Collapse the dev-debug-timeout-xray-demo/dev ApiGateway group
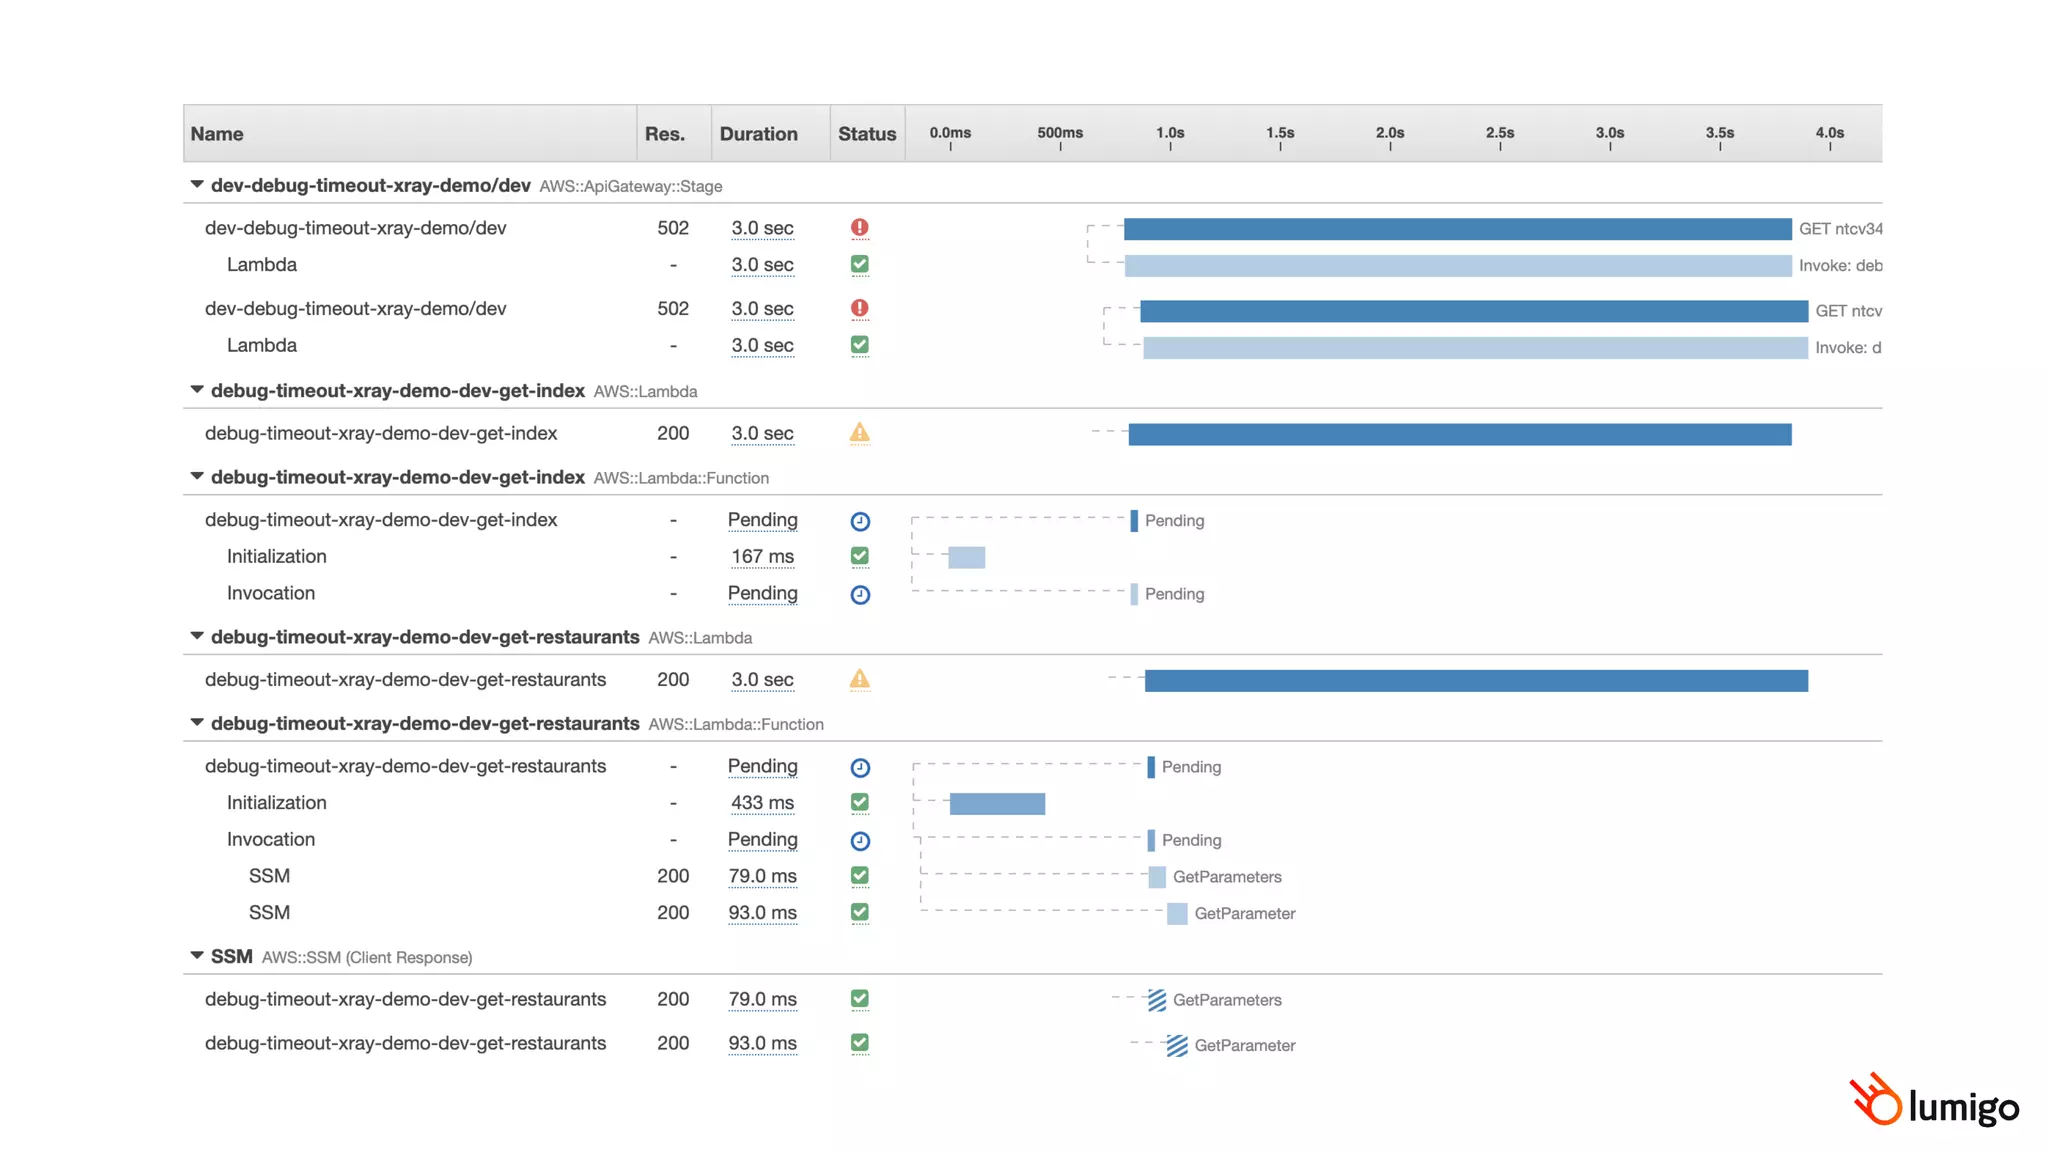The image size is (2048, 1152). [x=197, y=185]
